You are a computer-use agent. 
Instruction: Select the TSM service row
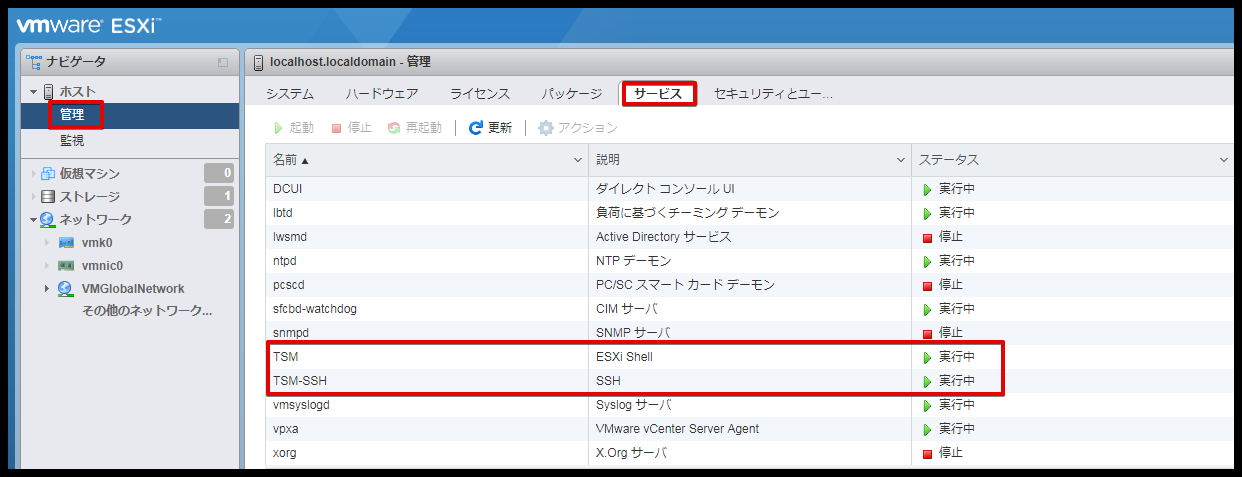point(749,357)
